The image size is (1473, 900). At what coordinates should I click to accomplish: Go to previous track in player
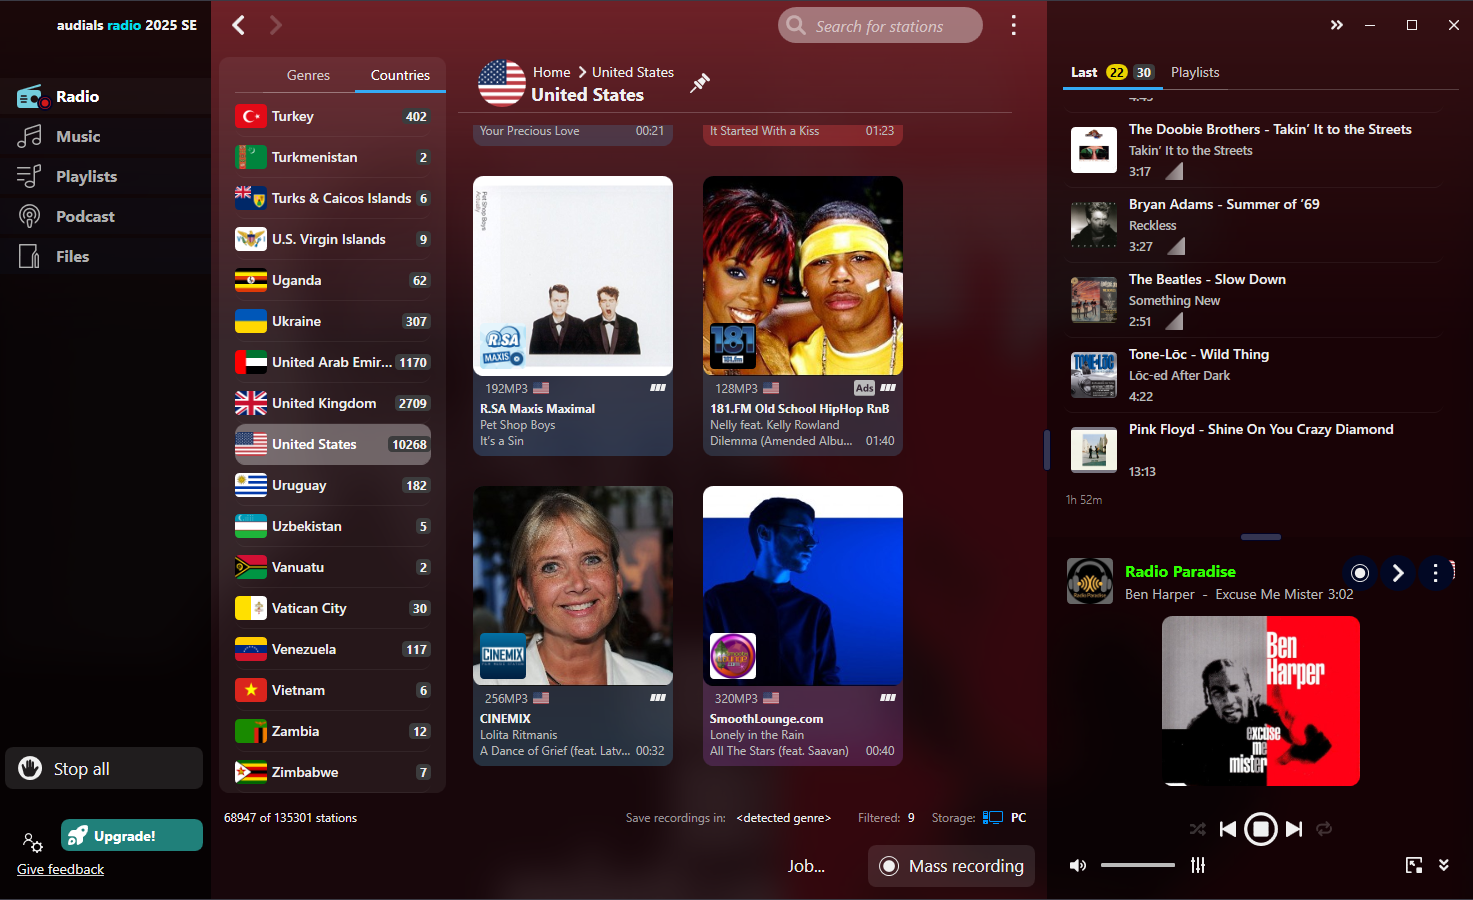tap(1228, 829)
